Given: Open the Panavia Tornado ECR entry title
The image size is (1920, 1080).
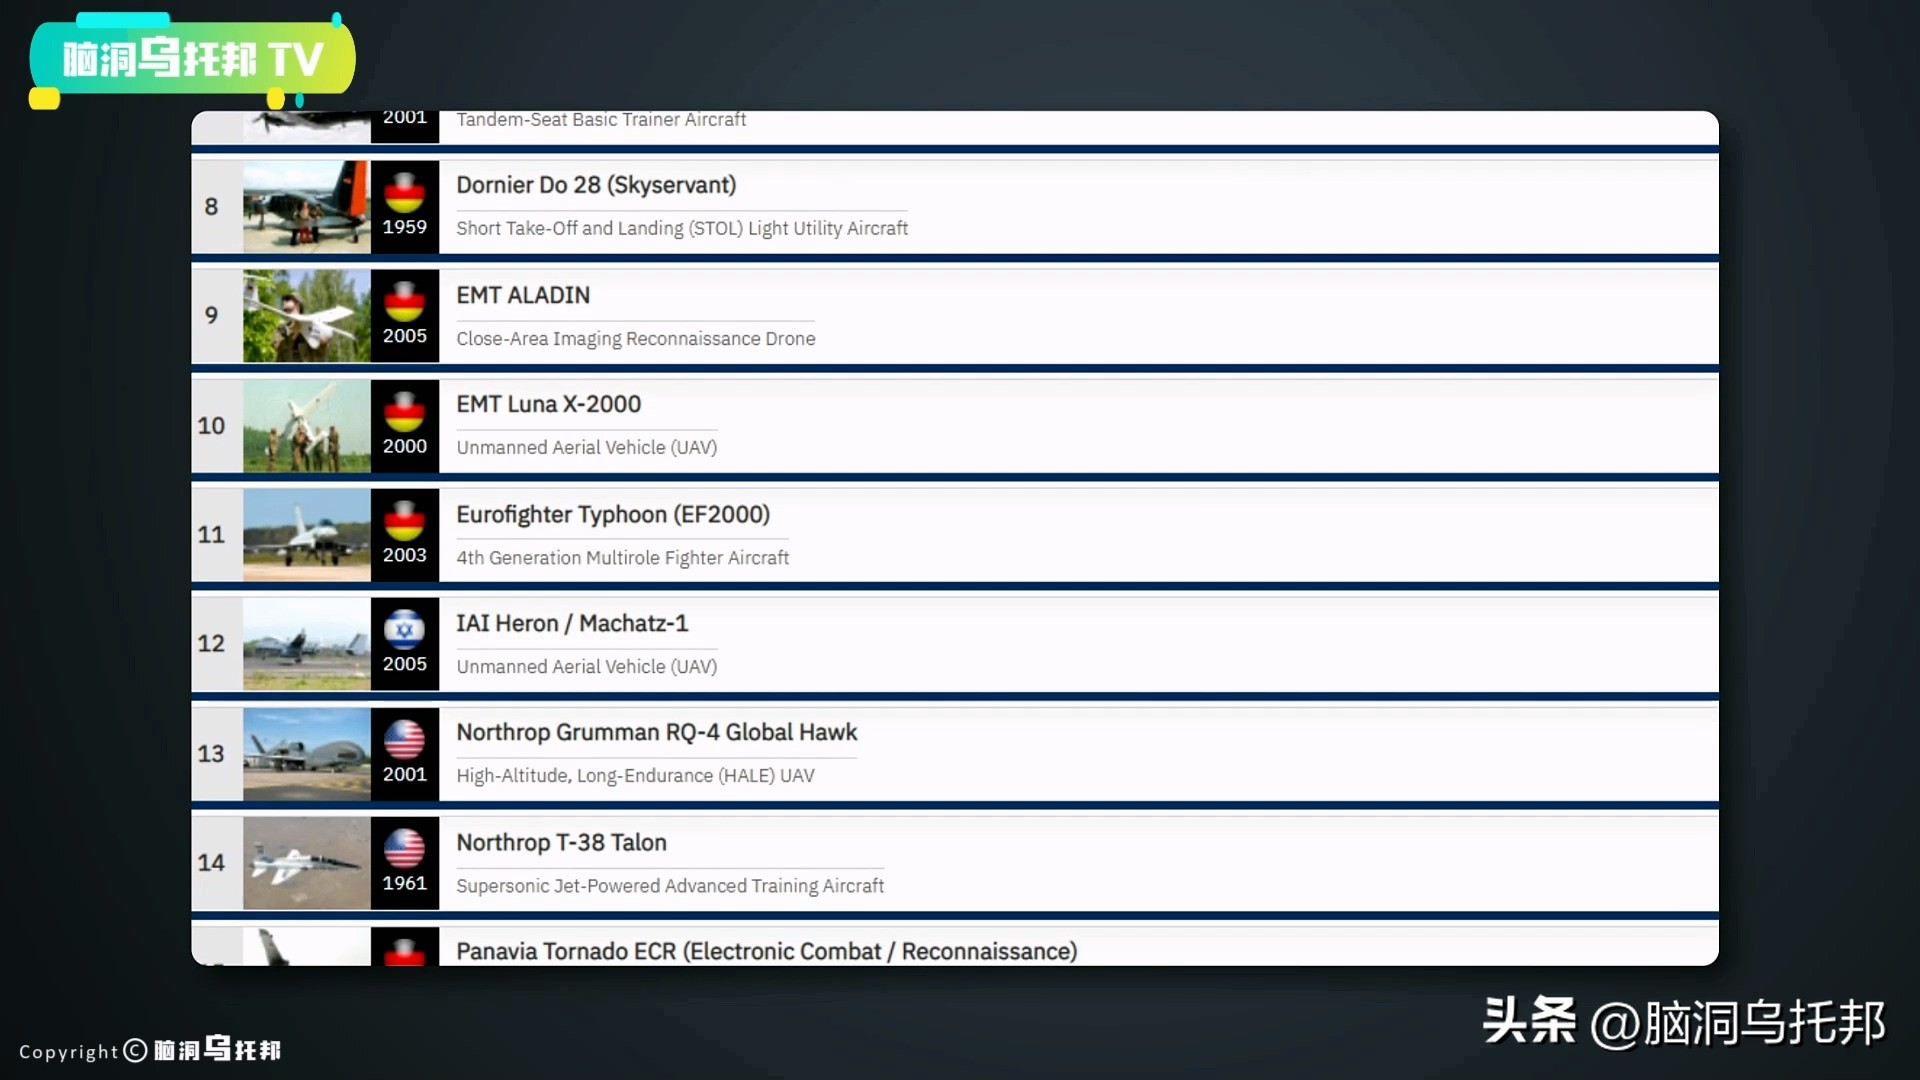Looking at the screenshot, I should click(x=766, y=951).
